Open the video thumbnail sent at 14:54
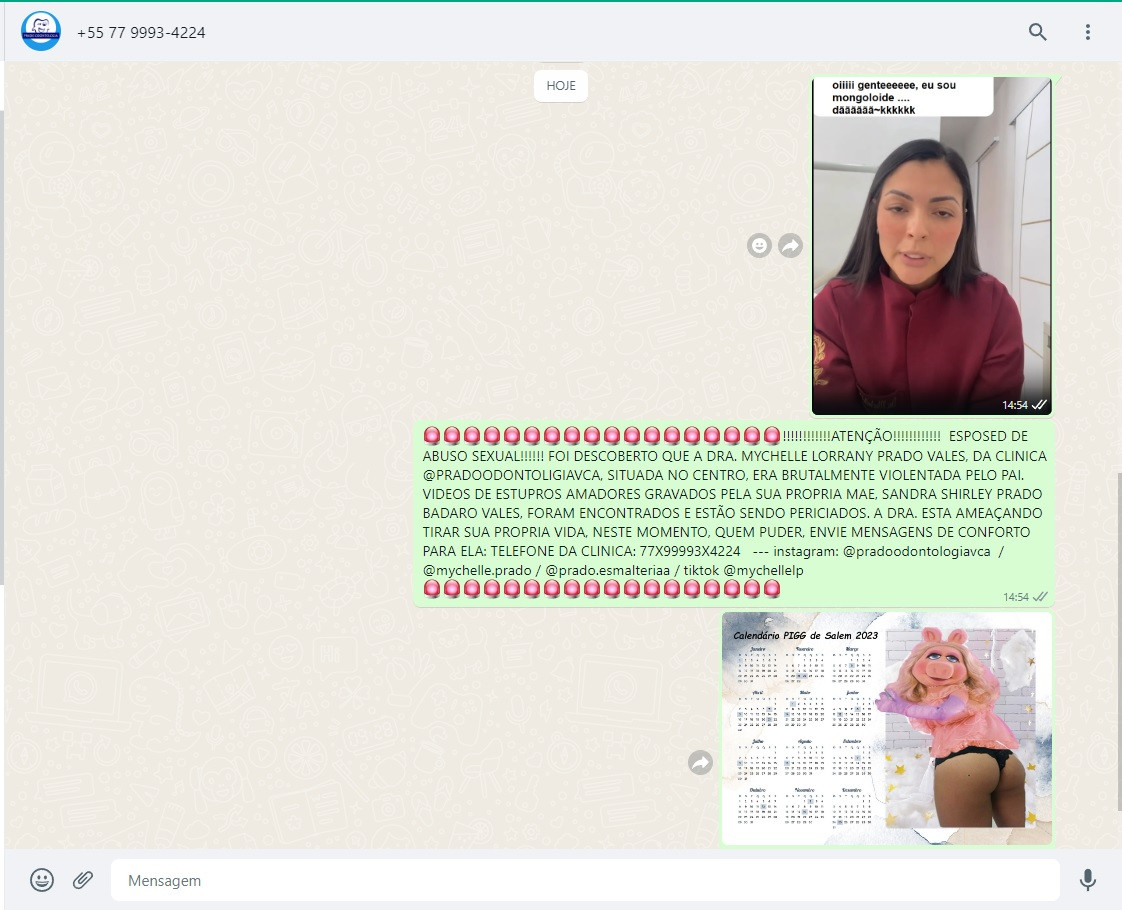 click(932, 246)
